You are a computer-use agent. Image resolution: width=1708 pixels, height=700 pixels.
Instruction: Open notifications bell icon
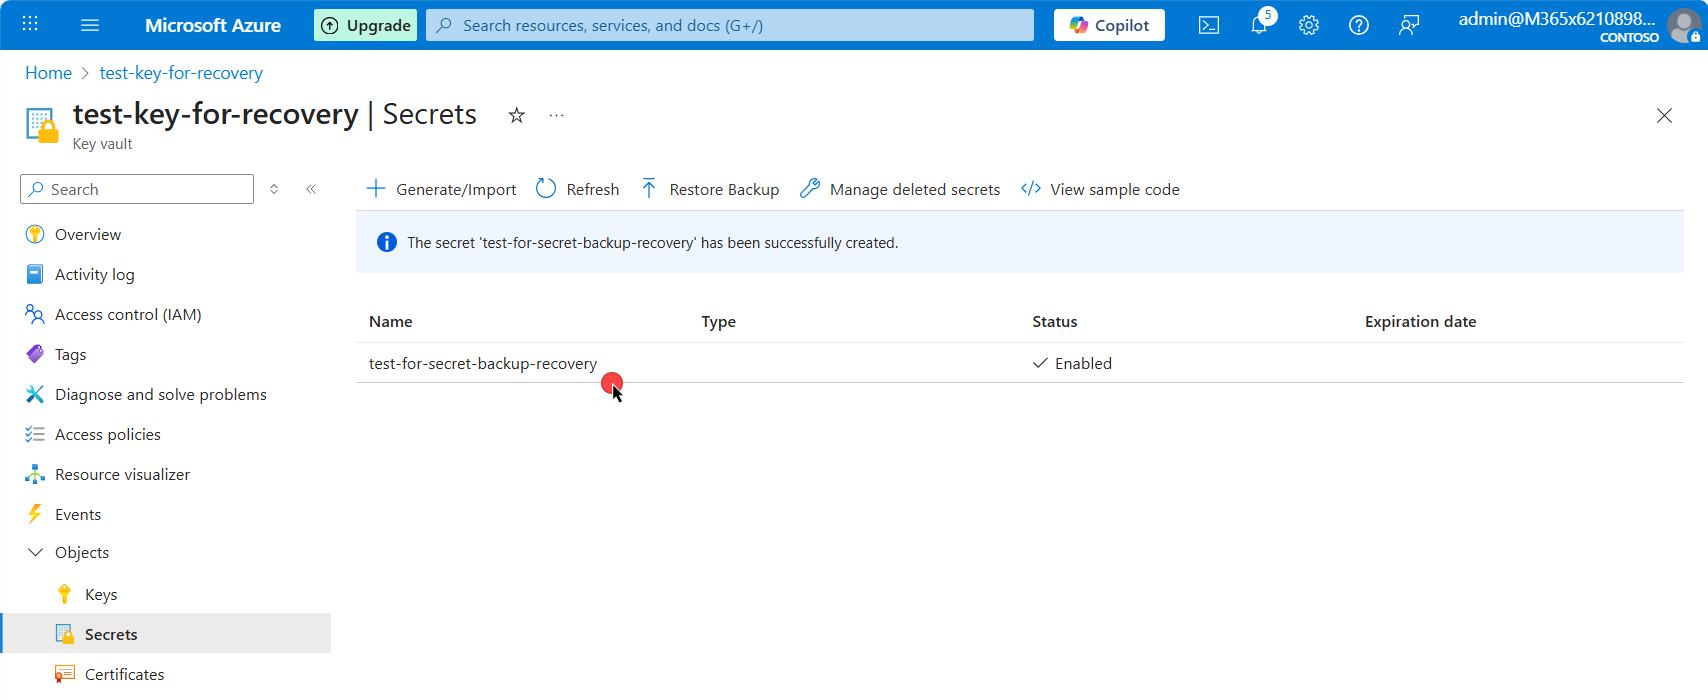coord(1259,25)
